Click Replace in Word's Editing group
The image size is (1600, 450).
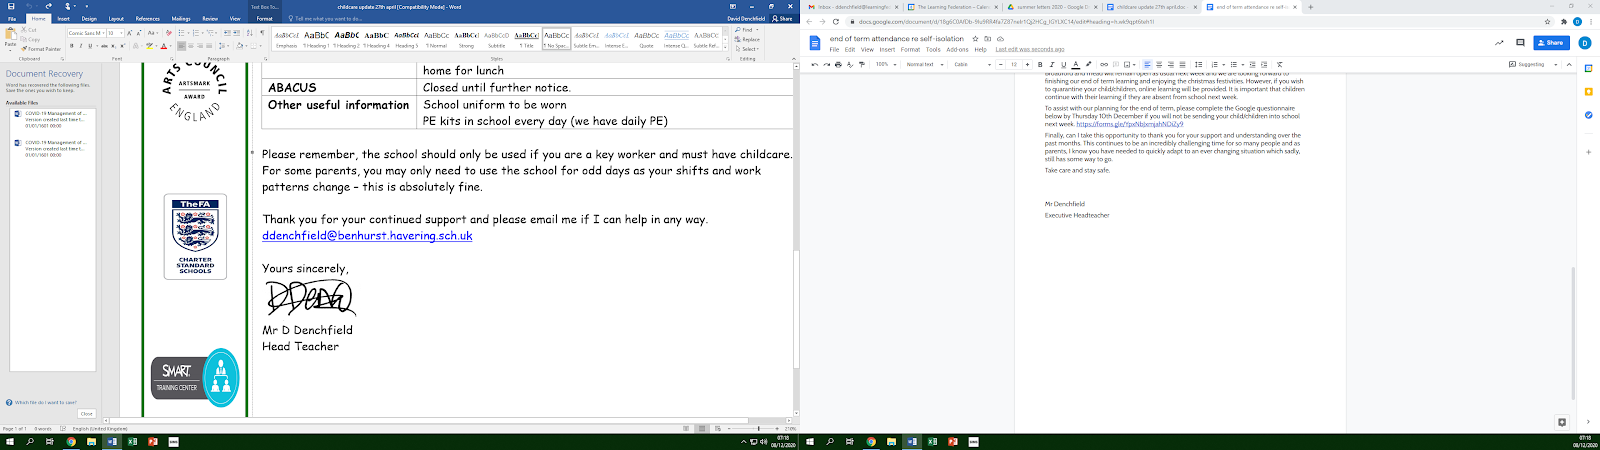(747, 39)
